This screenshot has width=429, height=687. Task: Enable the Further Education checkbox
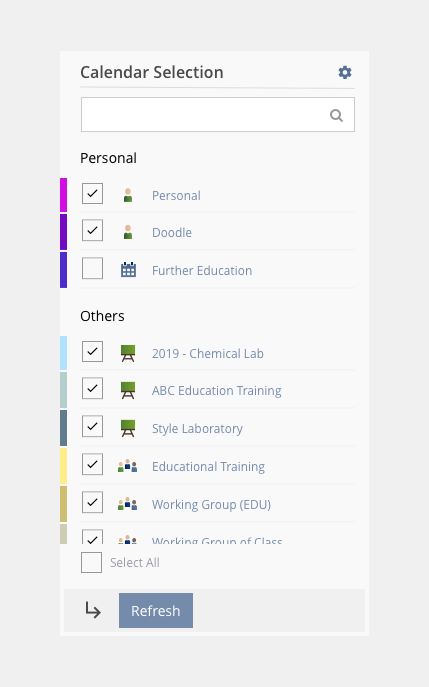[92, 268]
